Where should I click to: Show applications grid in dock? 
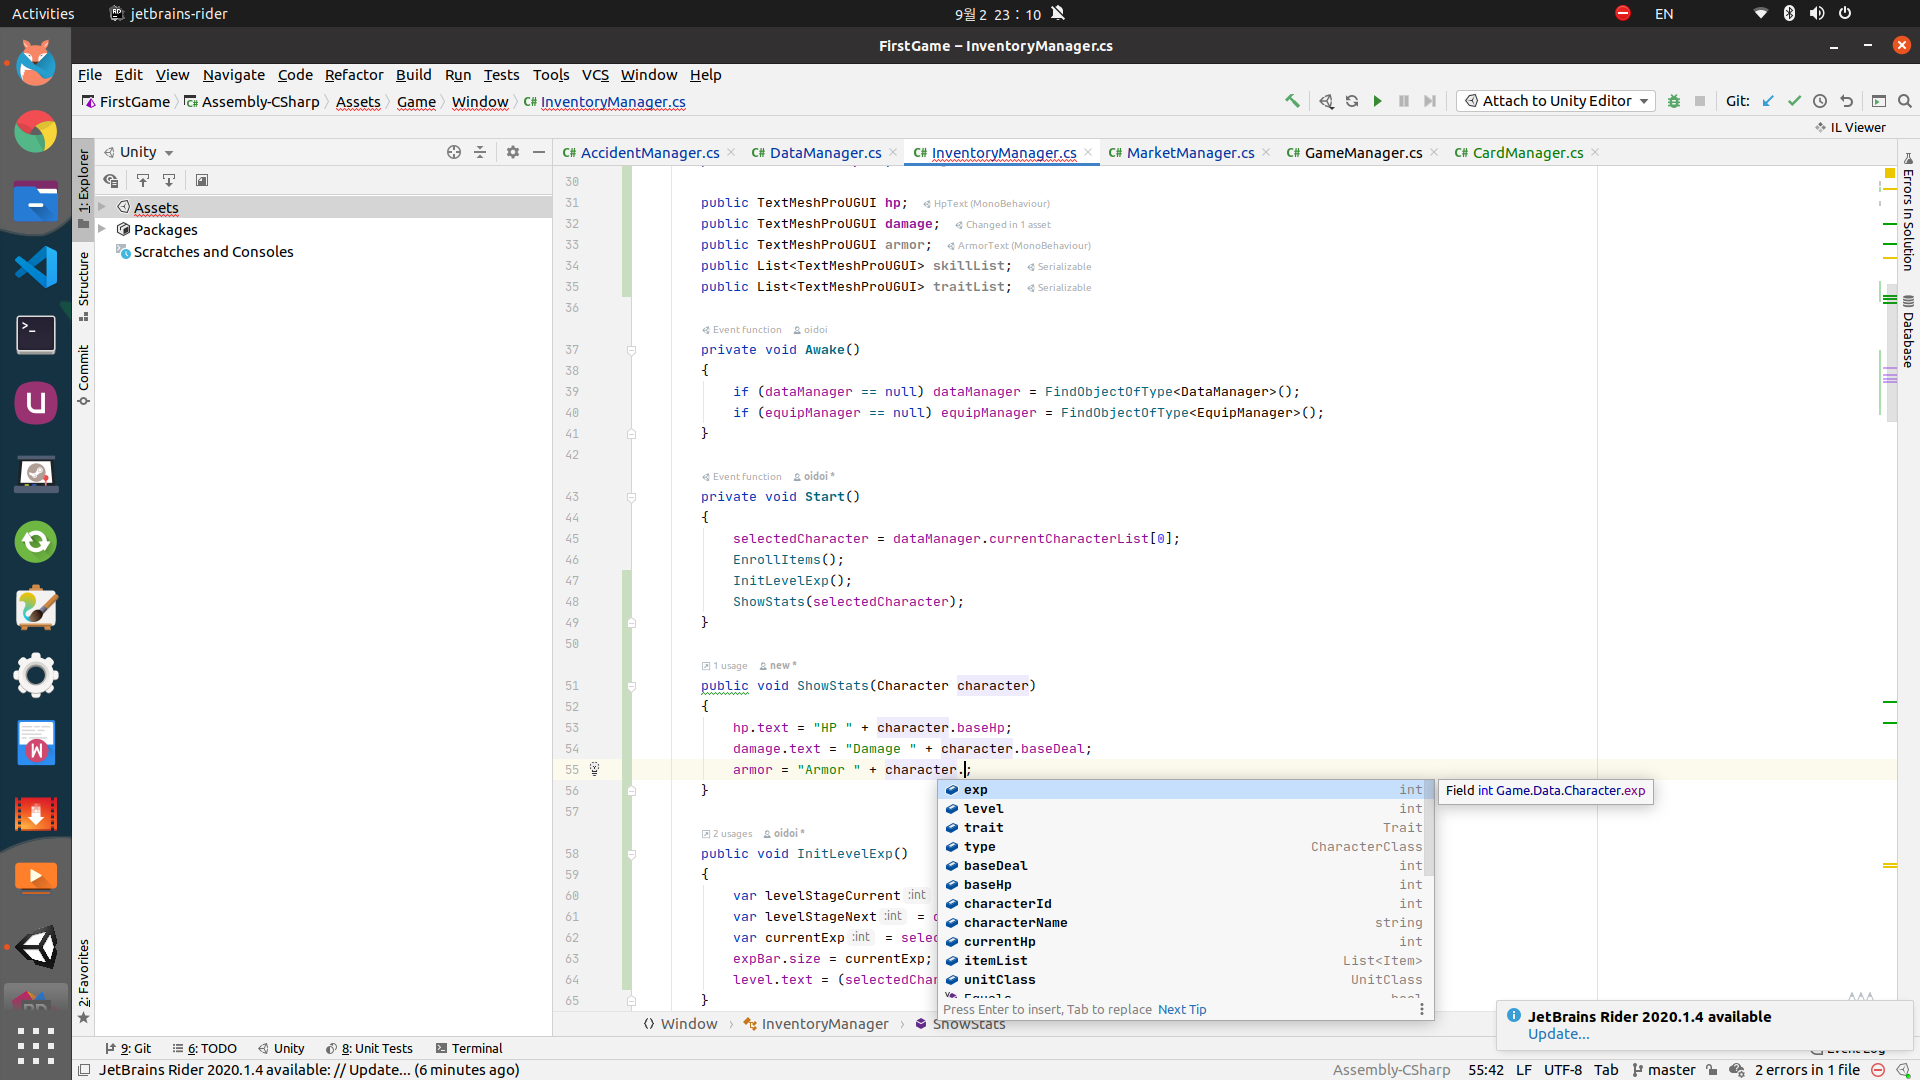[x=36, y=1046]
